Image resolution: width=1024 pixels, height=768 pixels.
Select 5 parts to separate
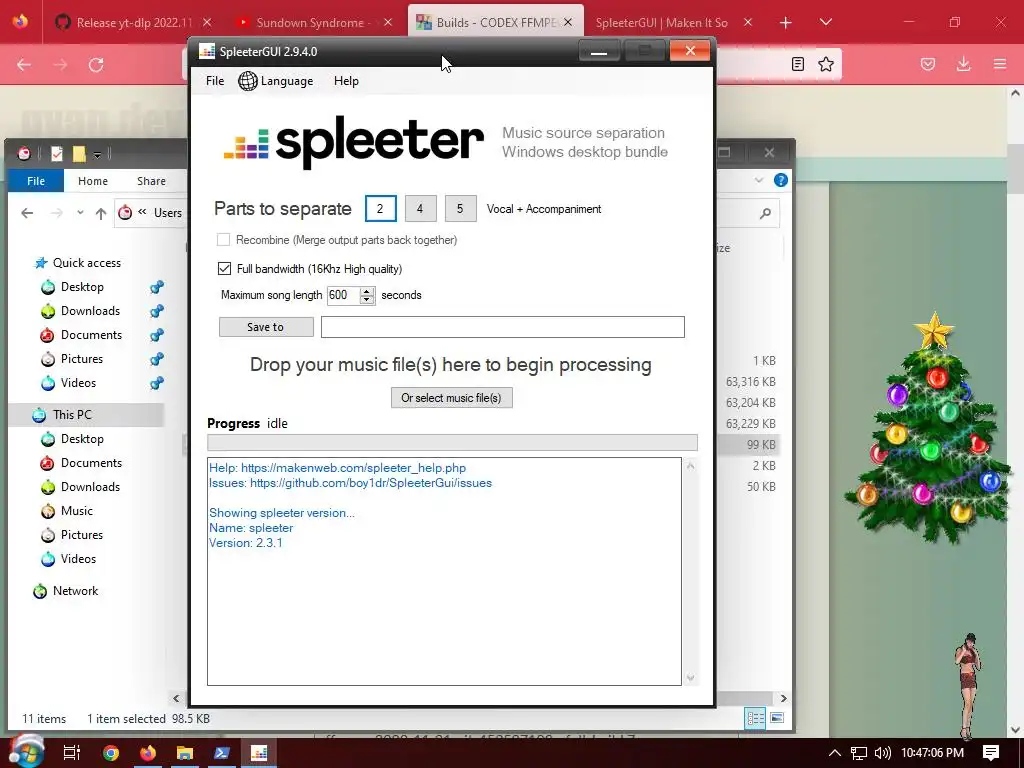[x=460, y=209]
